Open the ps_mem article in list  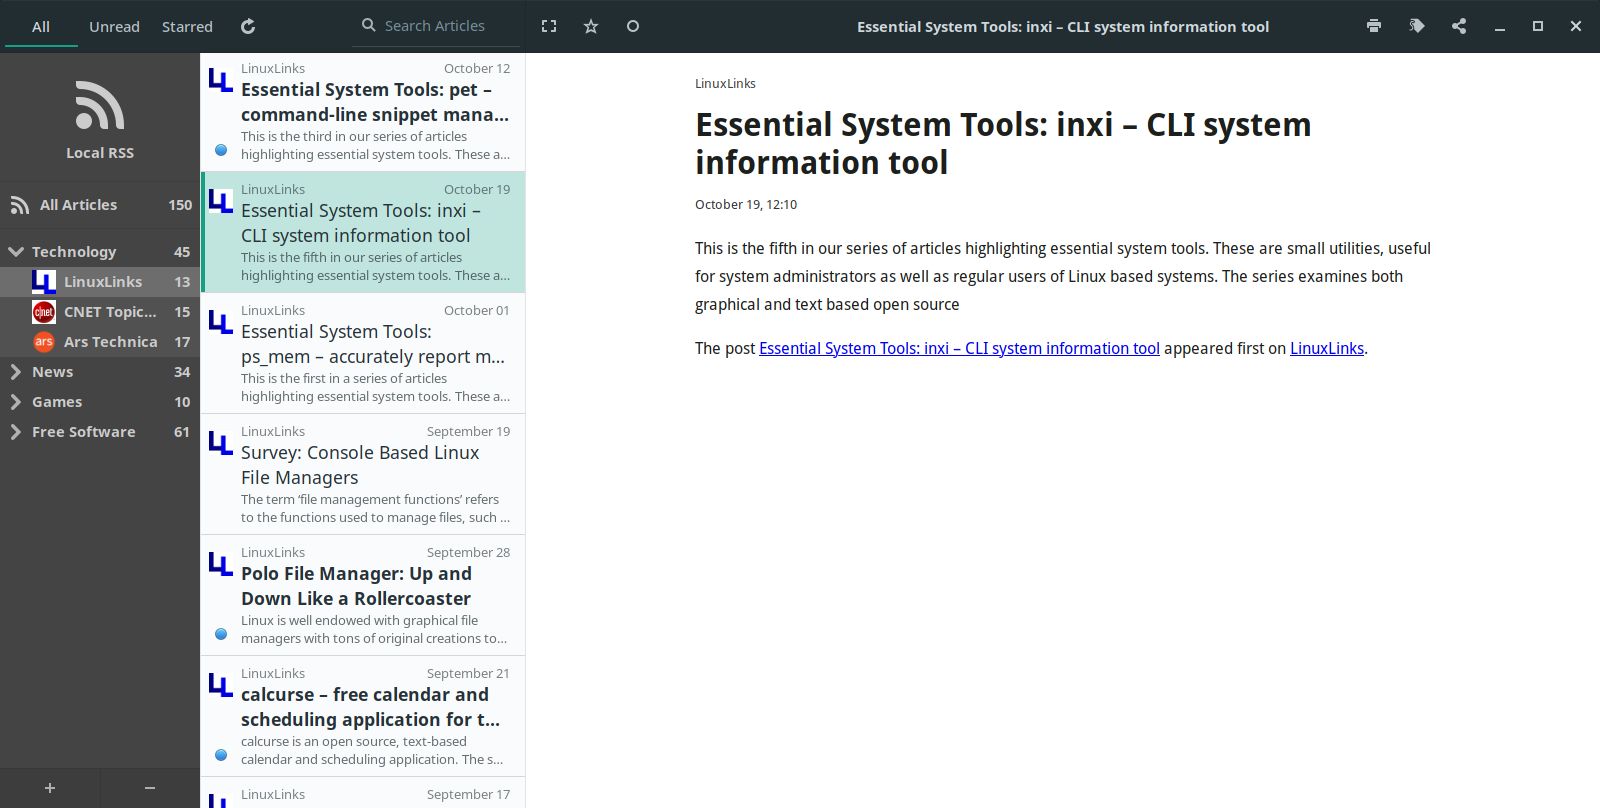click(x=363, y=353)
